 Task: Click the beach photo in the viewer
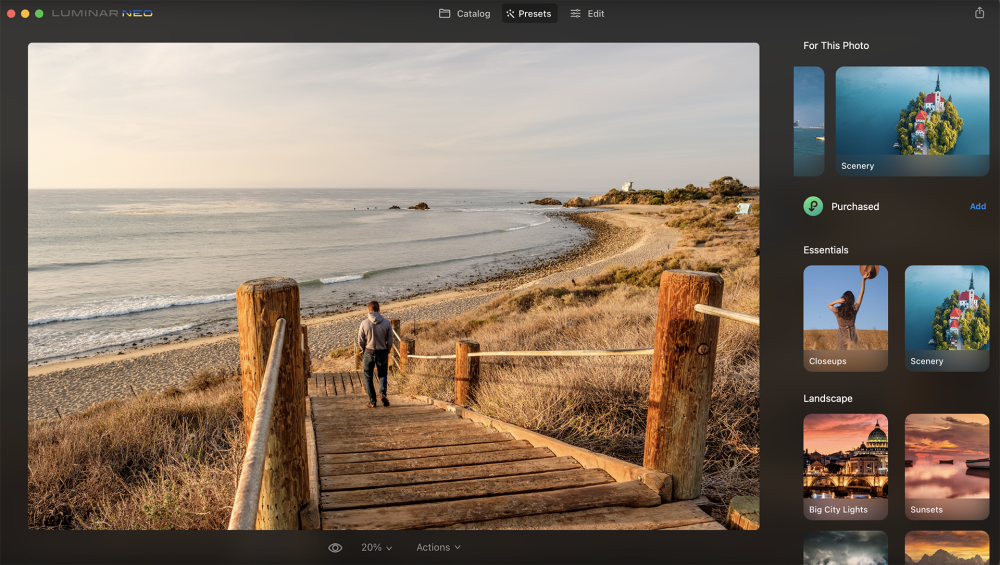pyautogui.click(x=393, y=286)
